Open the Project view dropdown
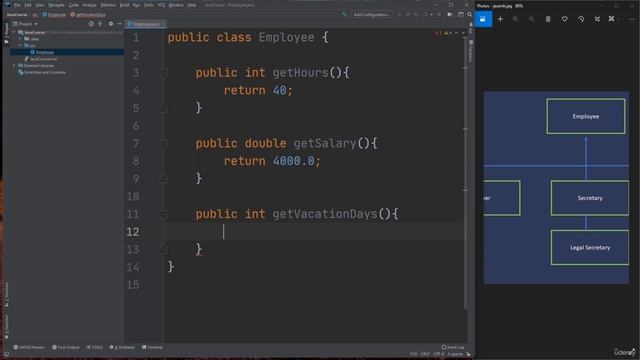 (25, 24)
